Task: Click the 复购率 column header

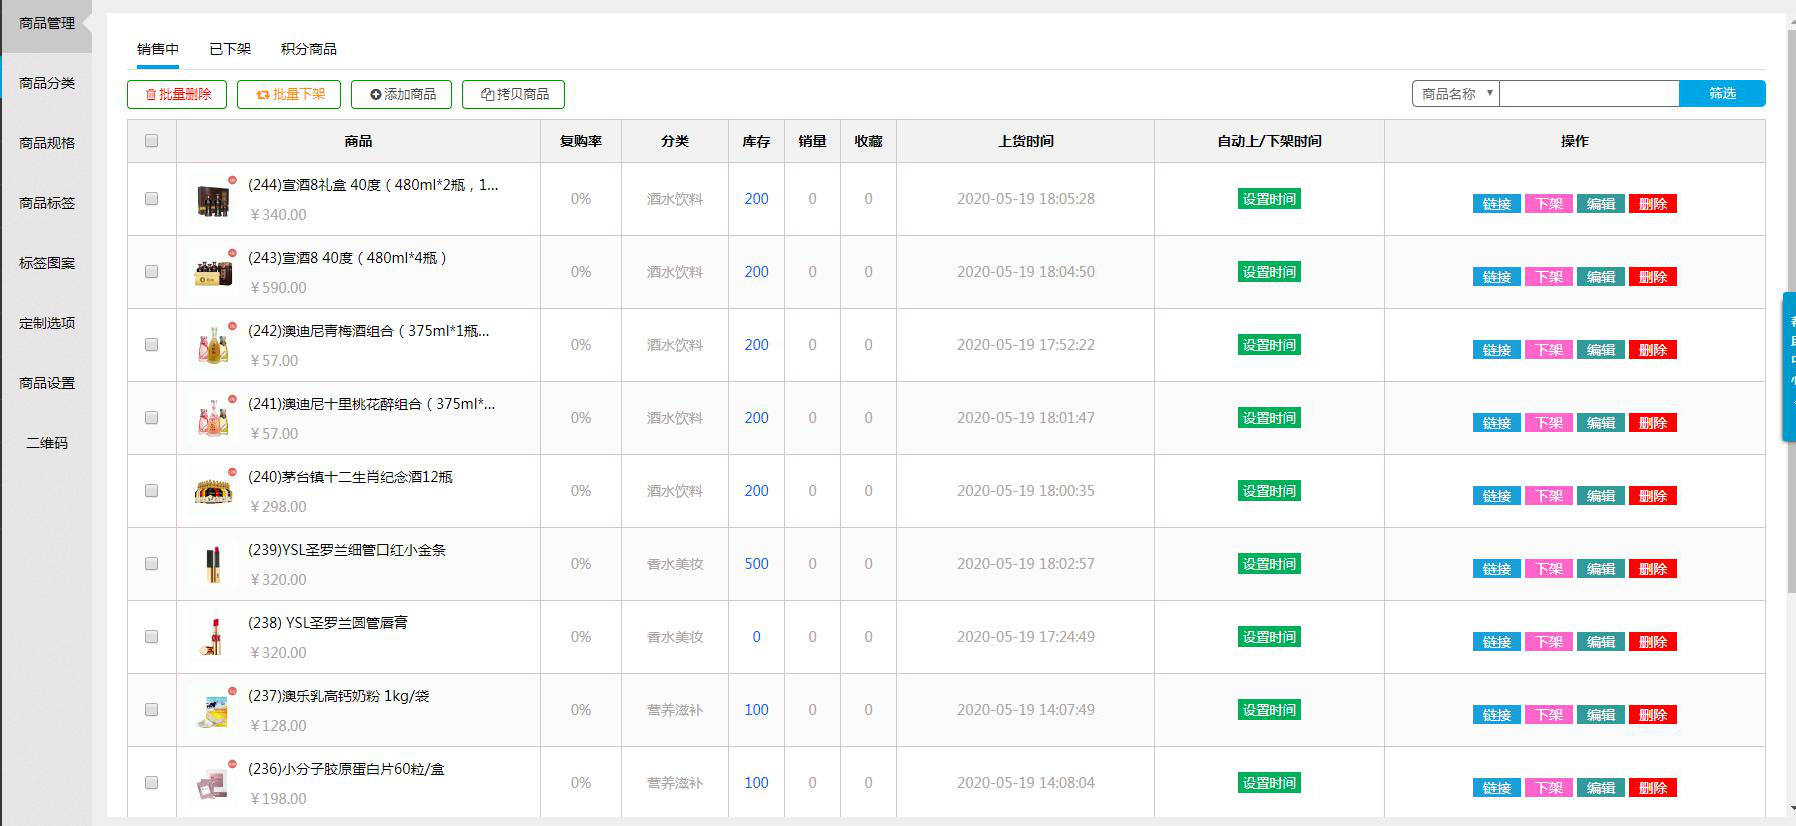Action: point(581,141)
